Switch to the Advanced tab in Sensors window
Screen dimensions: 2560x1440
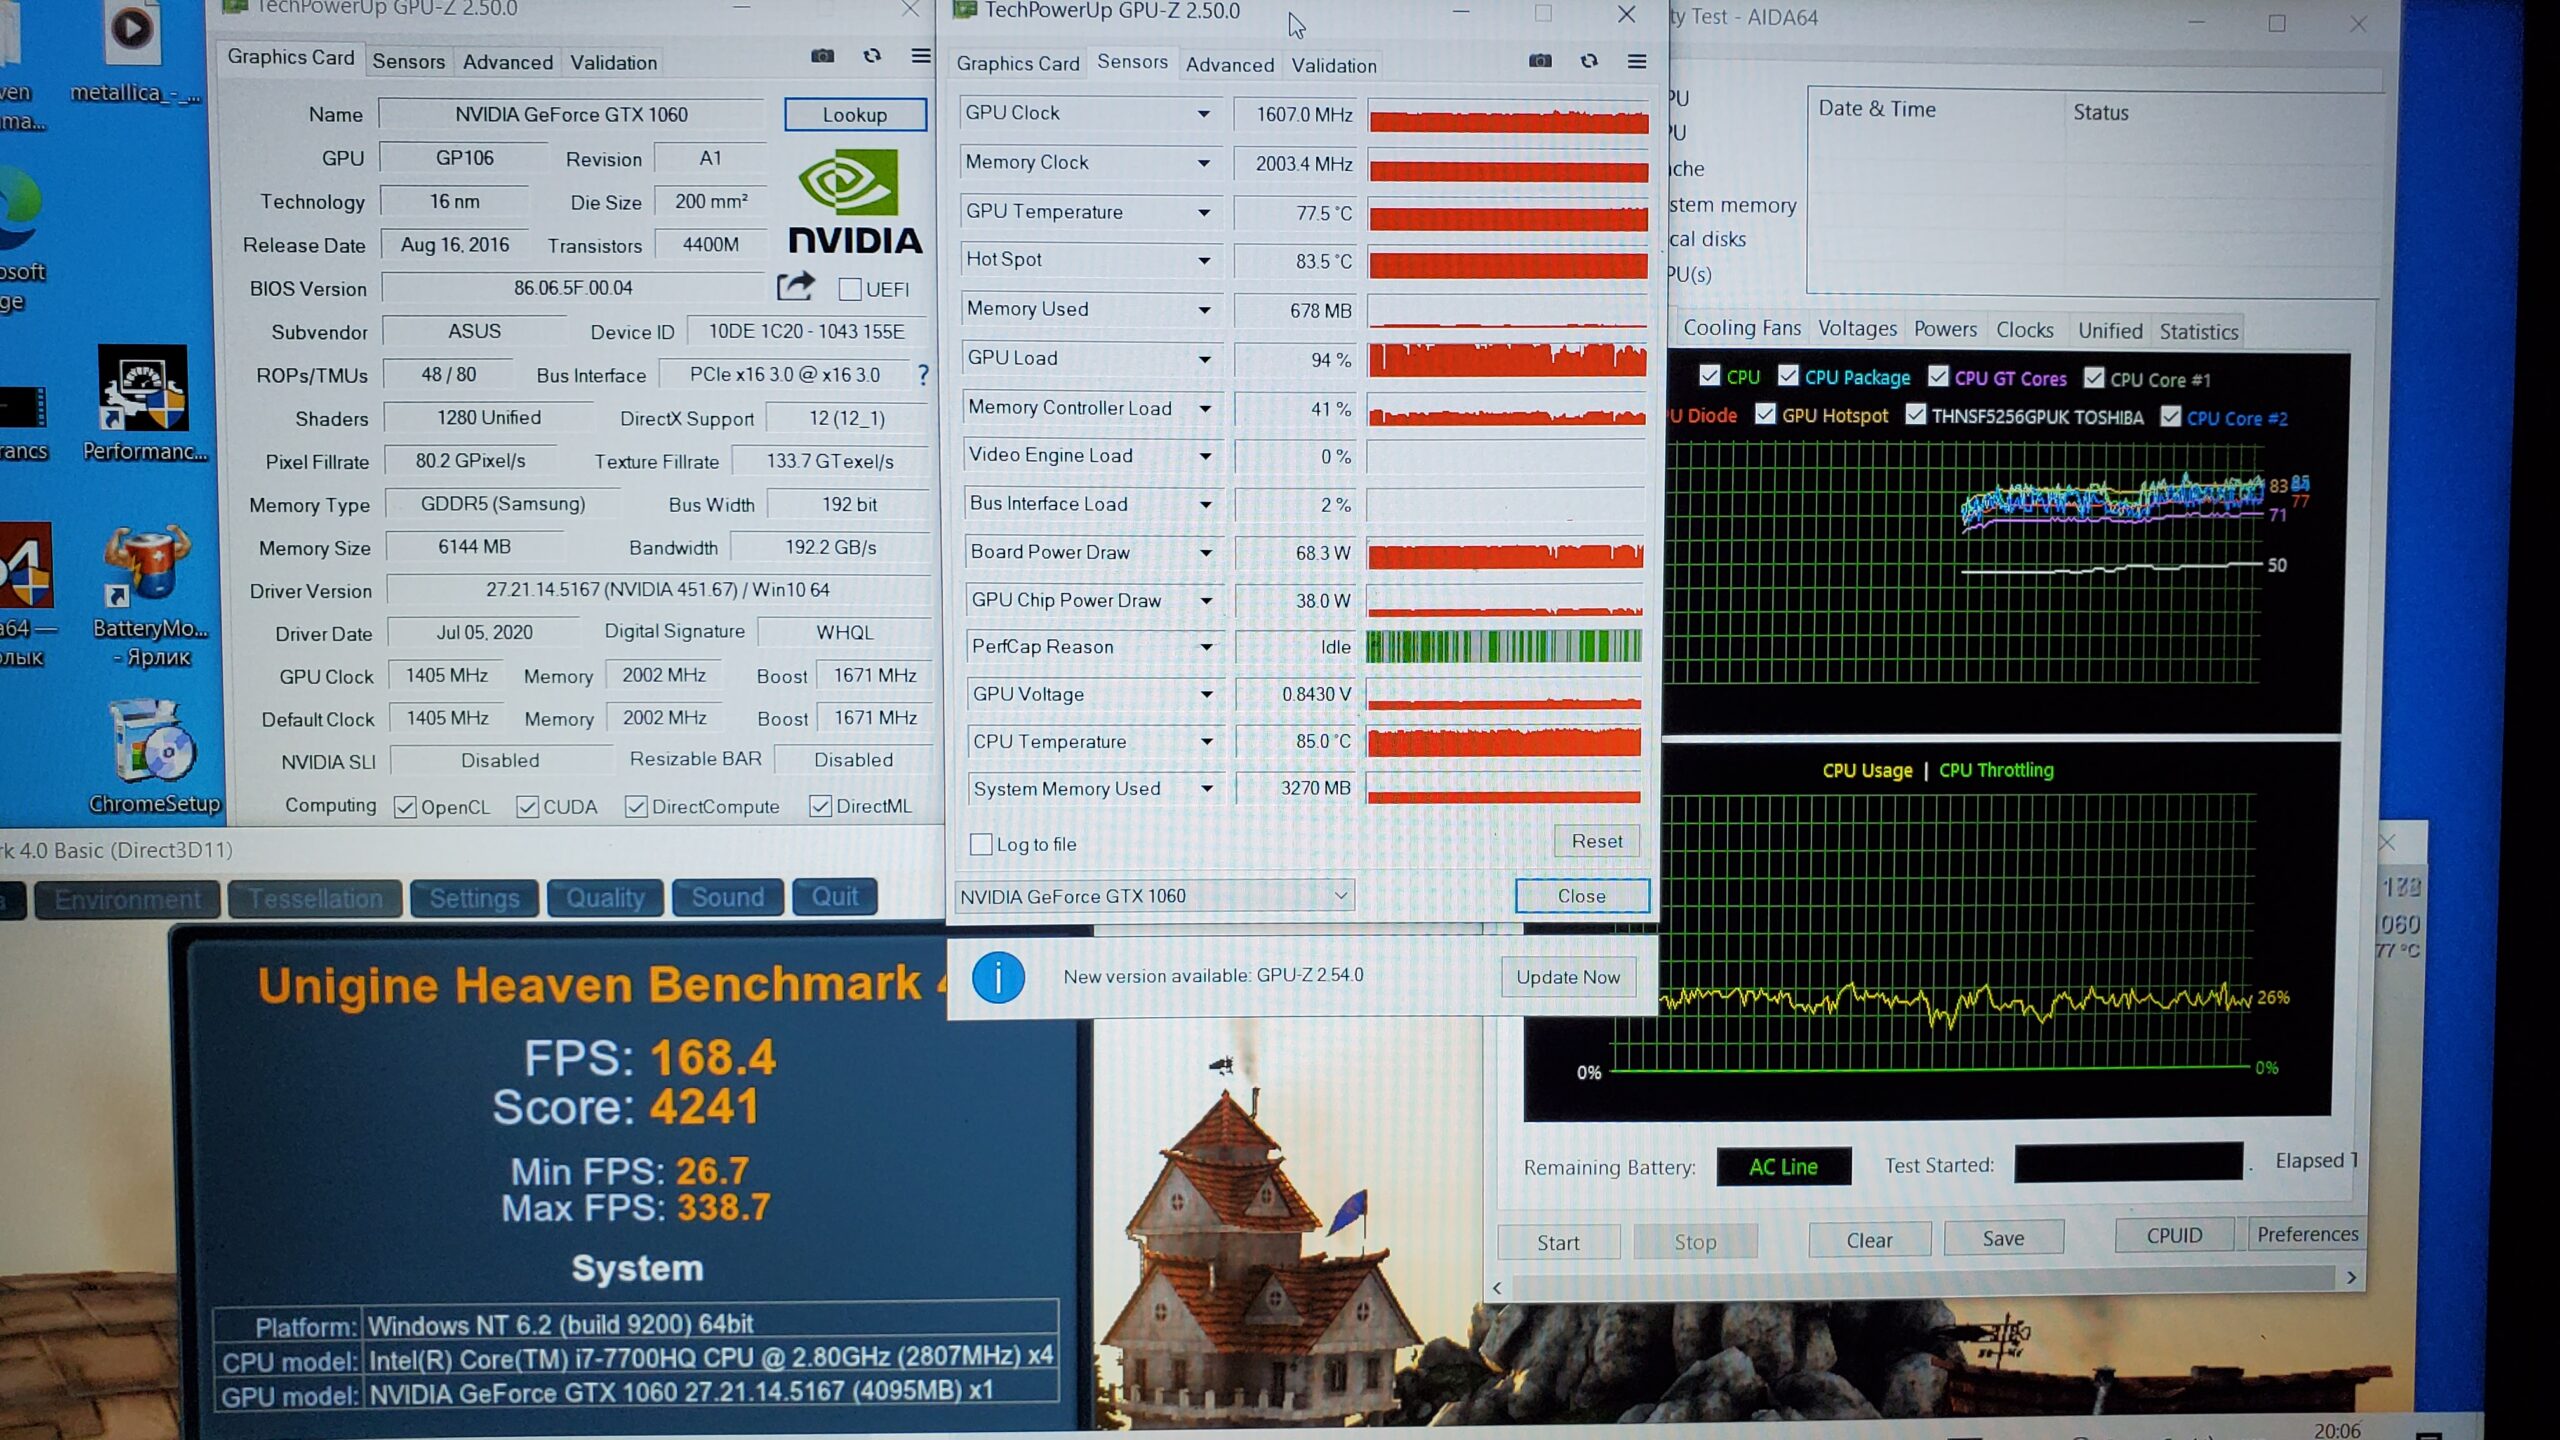tap(1229, 65)
